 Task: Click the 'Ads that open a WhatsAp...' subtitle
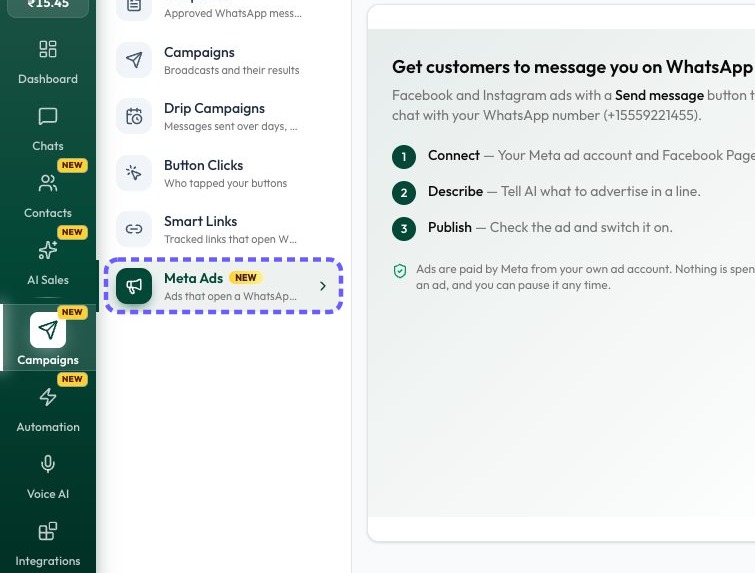(230, 296)
